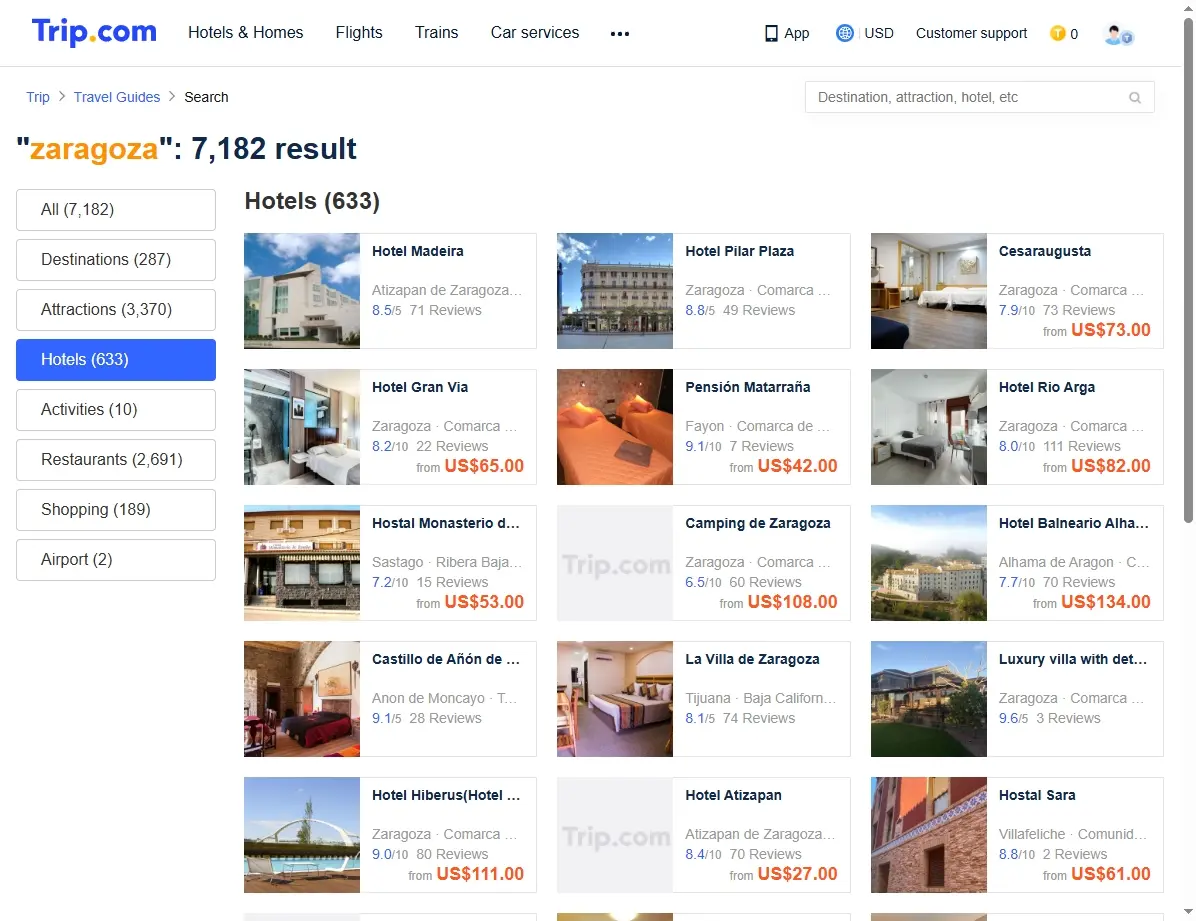Open Camping de Zaragoza placeholder image
1196x921 pixels.
tap(615, 563)
